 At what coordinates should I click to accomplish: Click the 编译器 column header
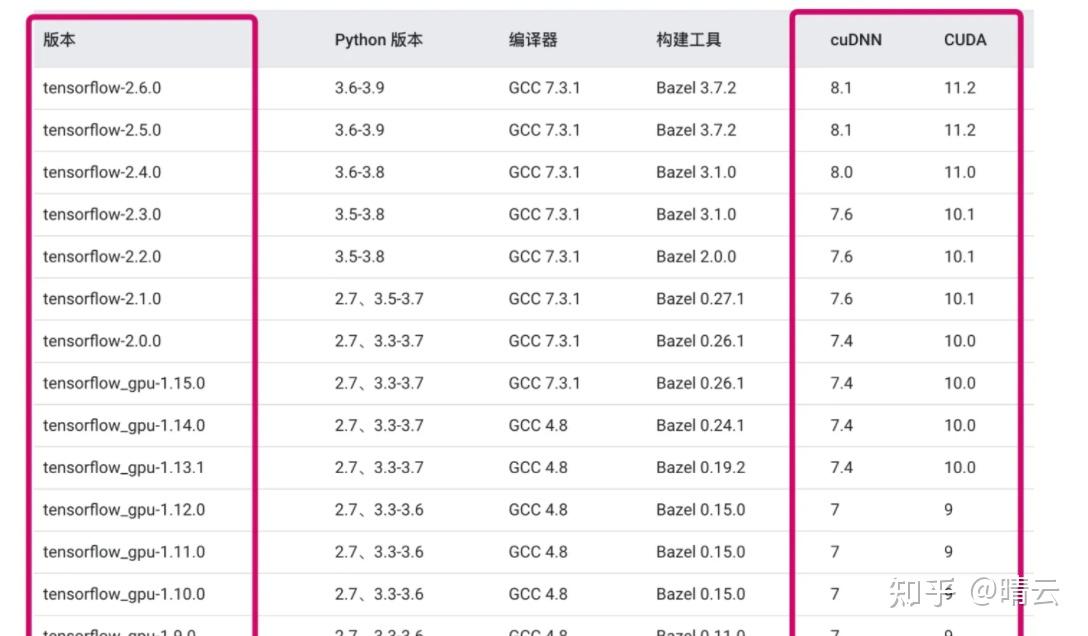533,40
